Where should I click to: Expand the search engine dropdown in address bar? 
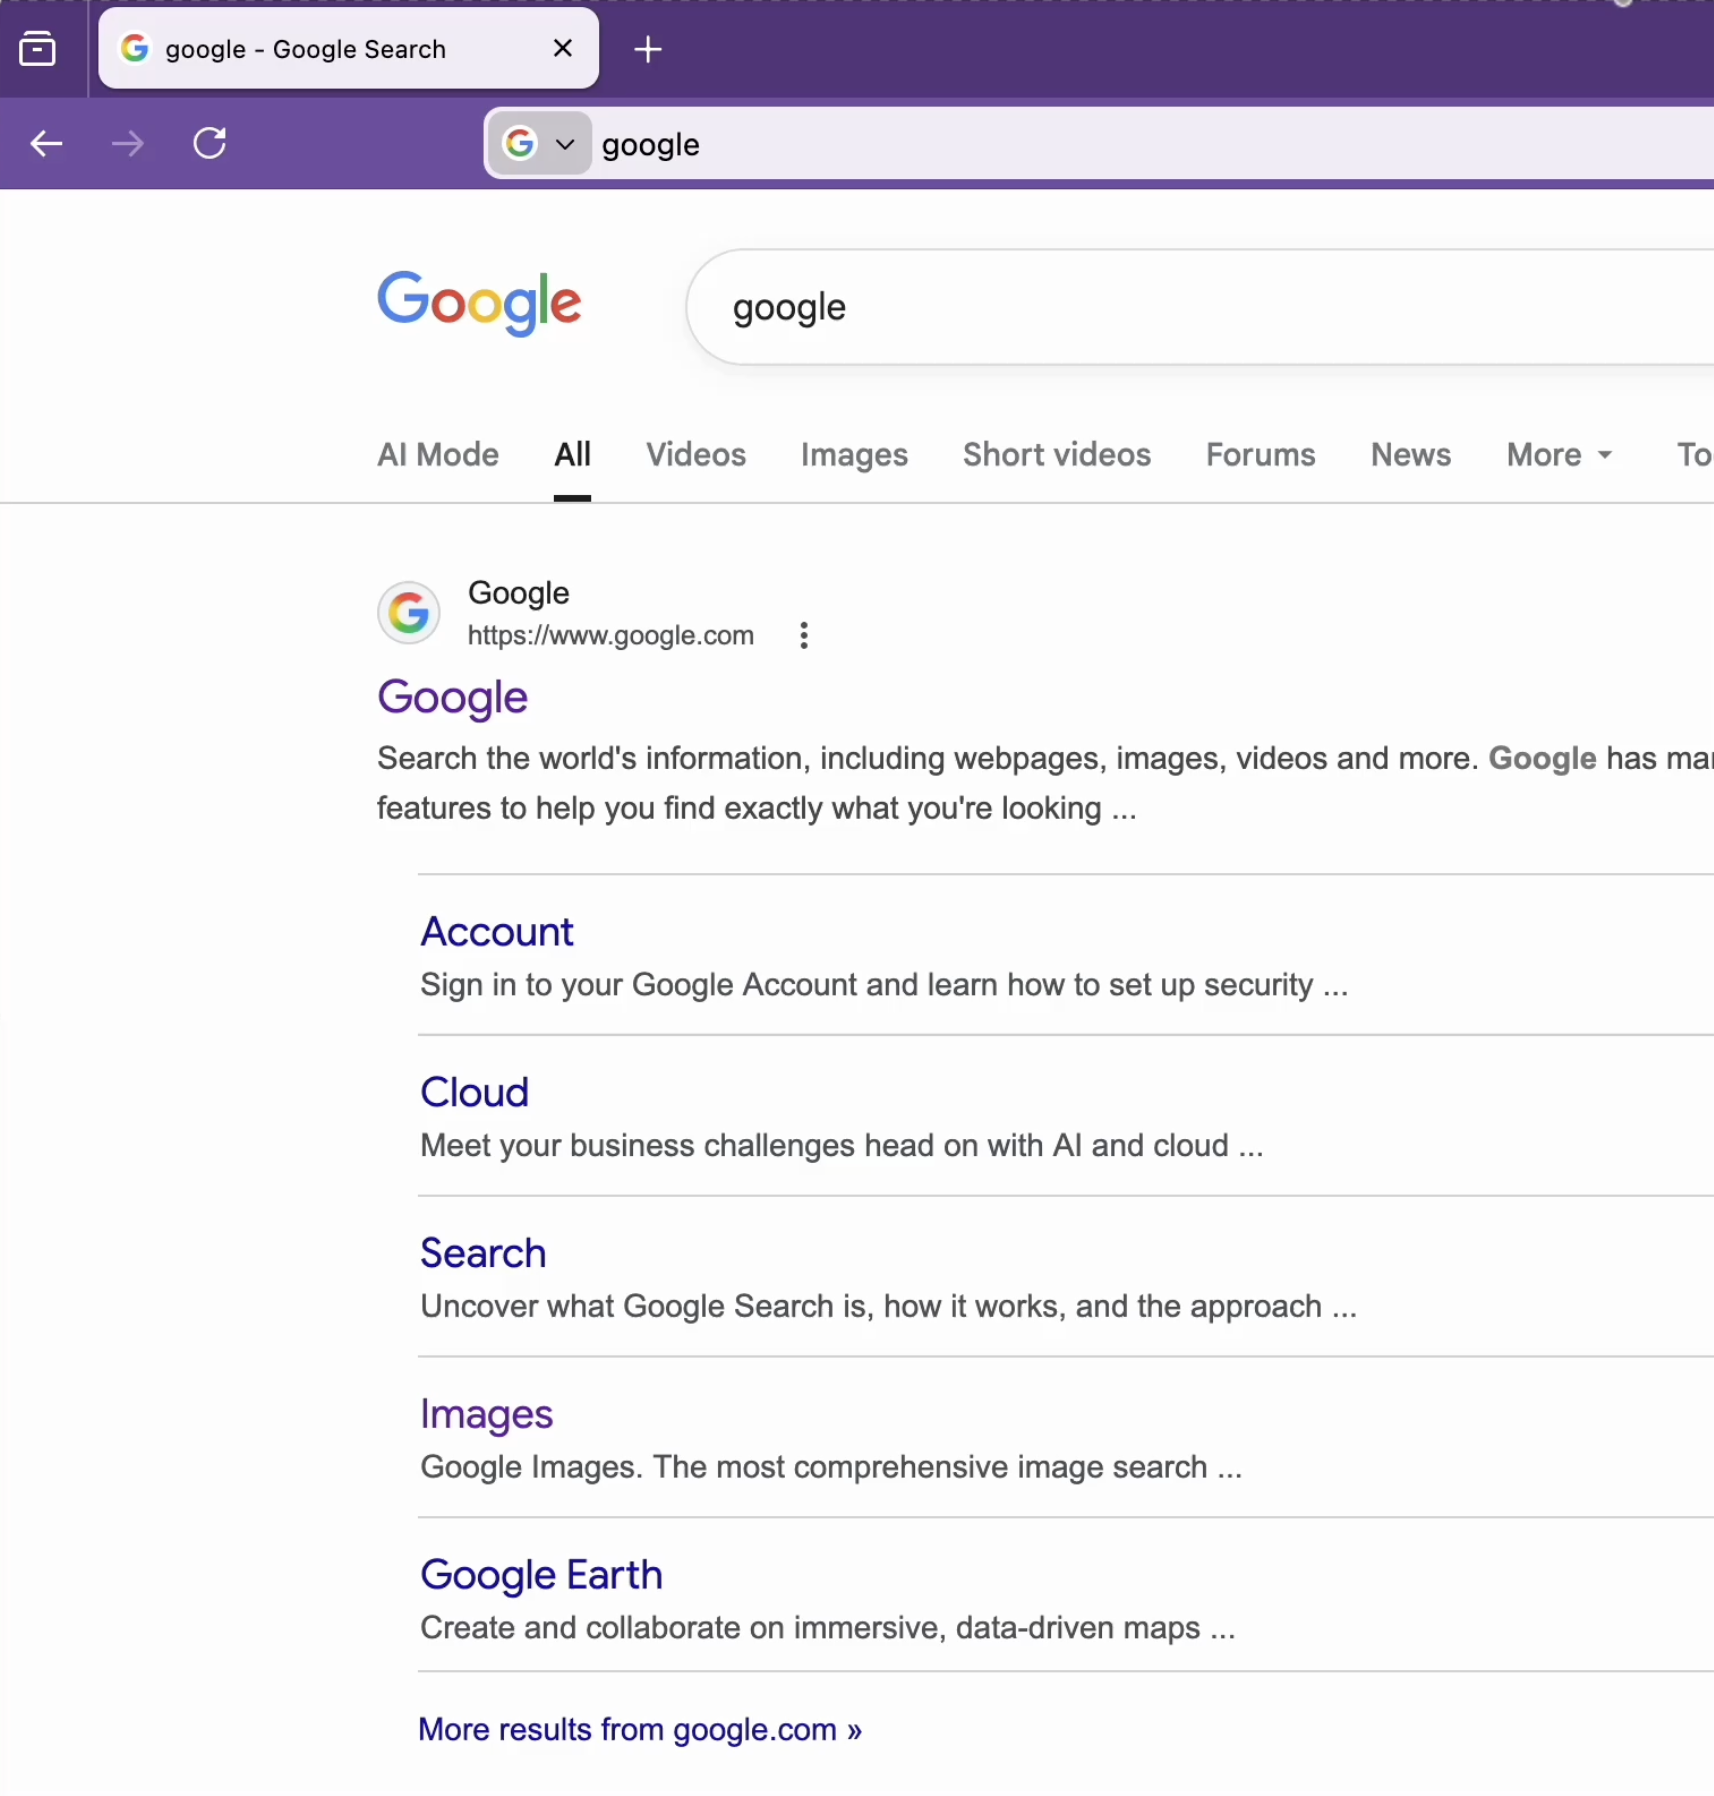click(541, 144)
